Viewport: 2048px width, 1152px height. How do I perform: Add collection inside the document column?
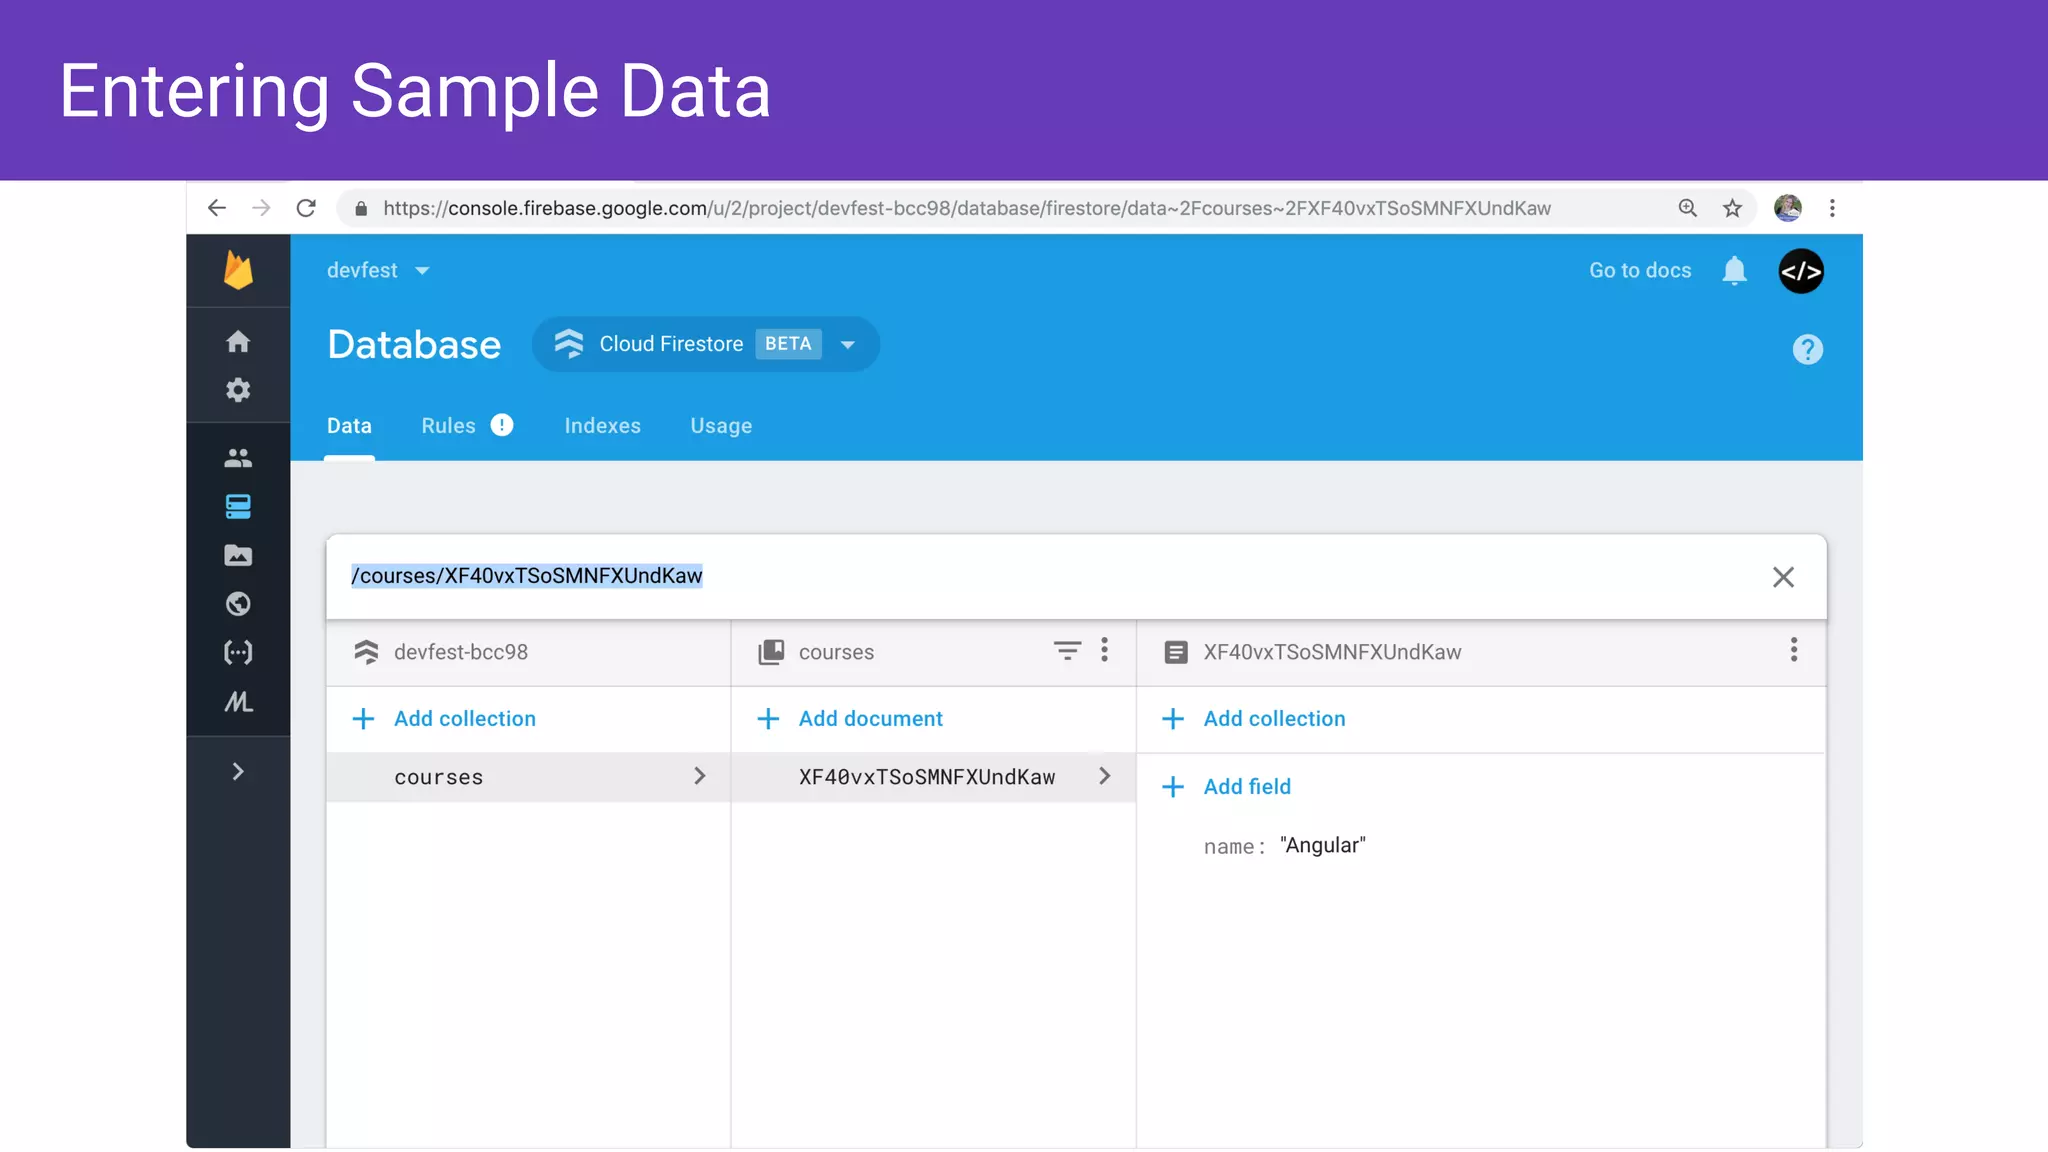[x=1254, y=719]
